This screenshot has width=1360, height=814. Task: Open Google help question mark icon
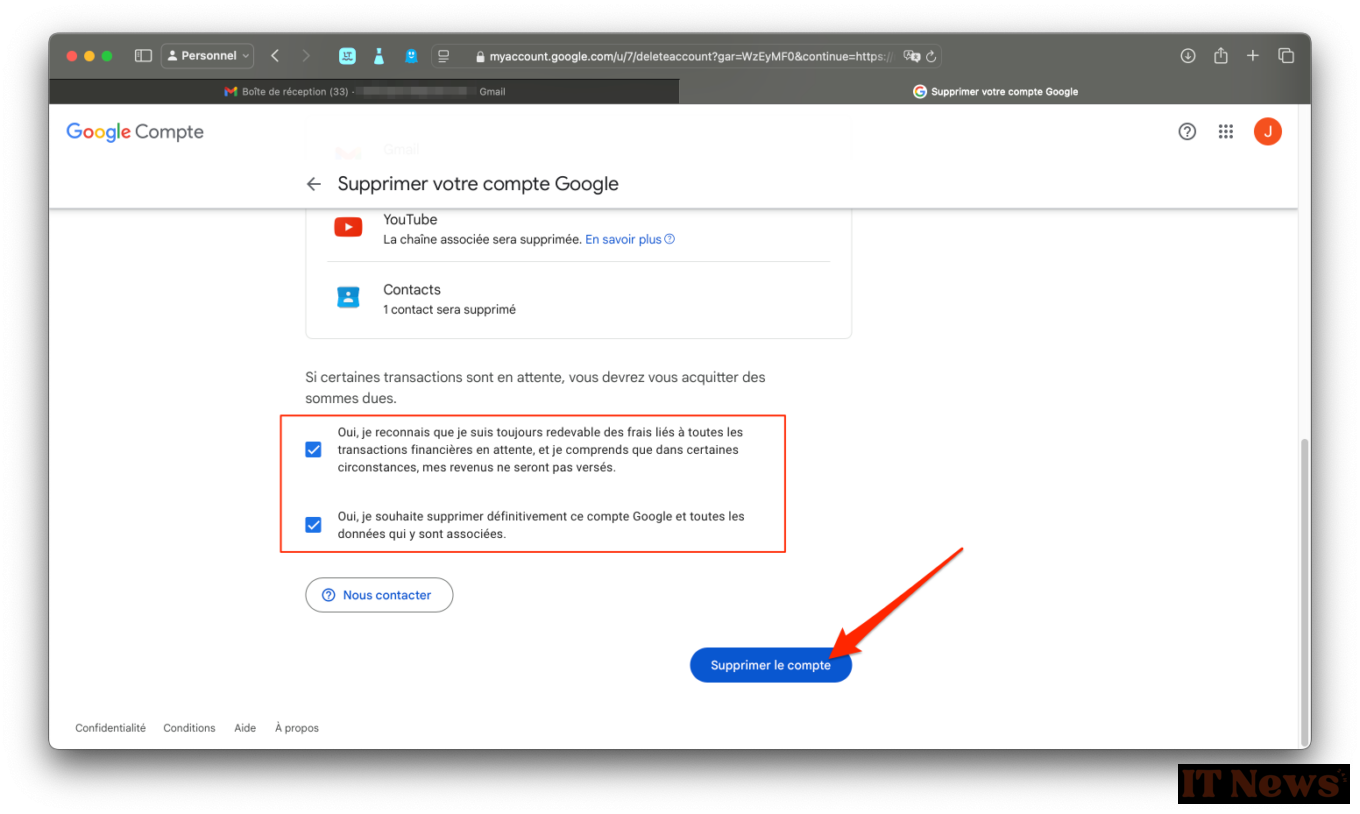coord(1187,131)
